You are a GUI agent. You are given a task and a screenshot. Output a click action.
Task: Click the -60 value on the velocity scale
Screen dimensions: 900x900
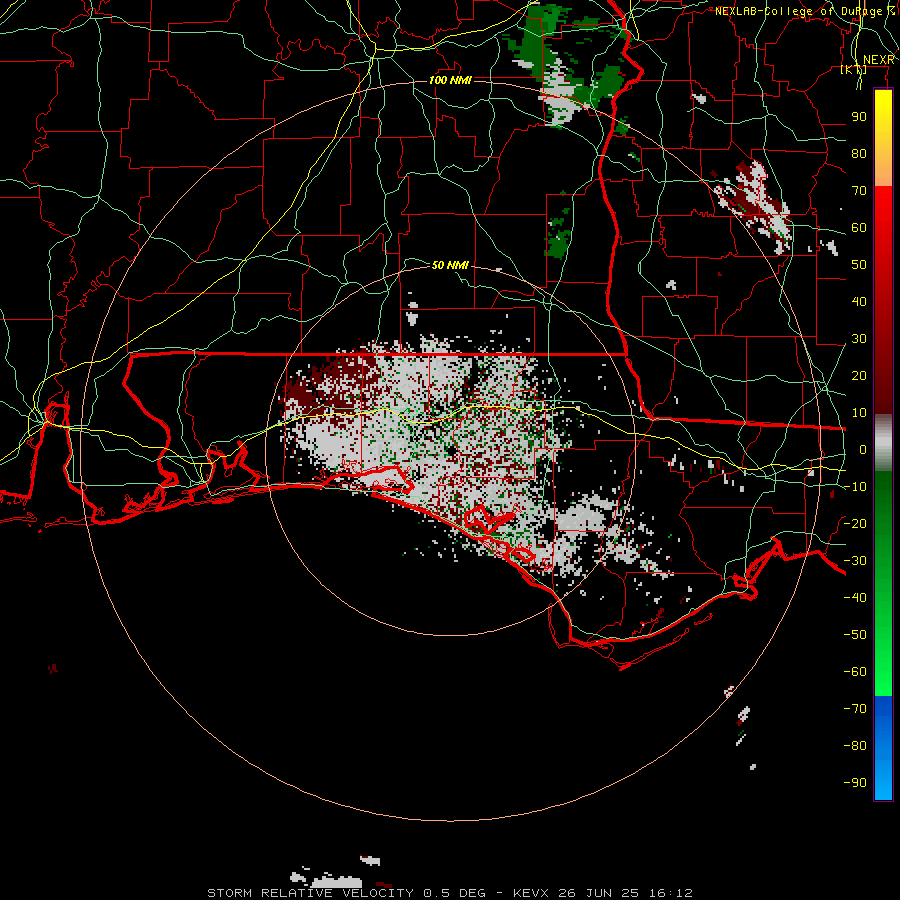click(x=855, y=672)
